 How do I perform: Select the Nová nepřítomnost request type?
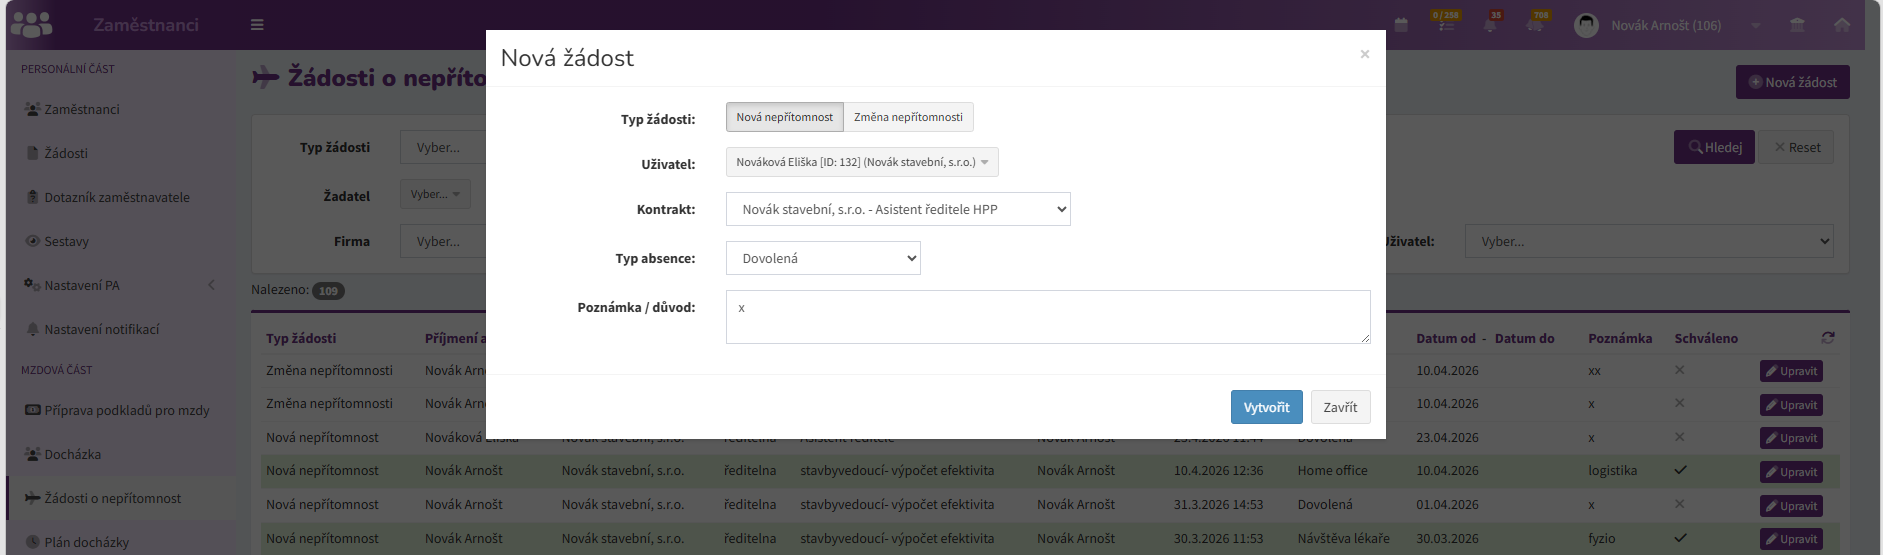pos(785,117)
